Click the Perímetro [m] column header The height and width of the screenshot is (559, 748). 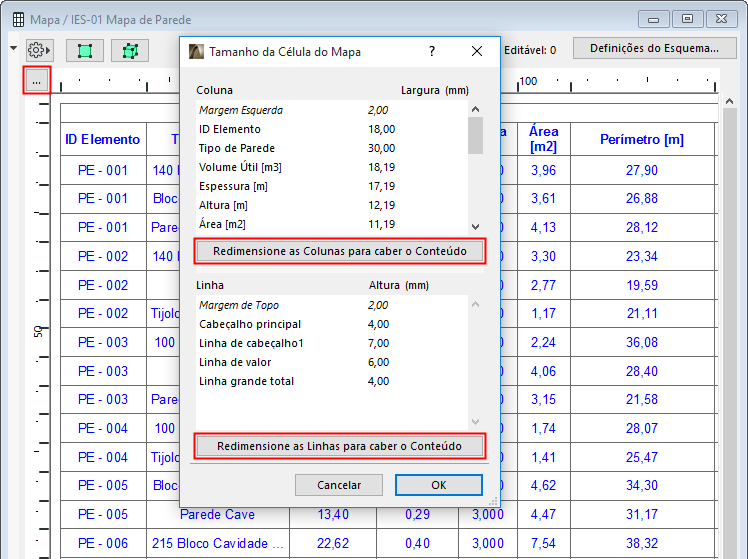[x=641, y=139]
